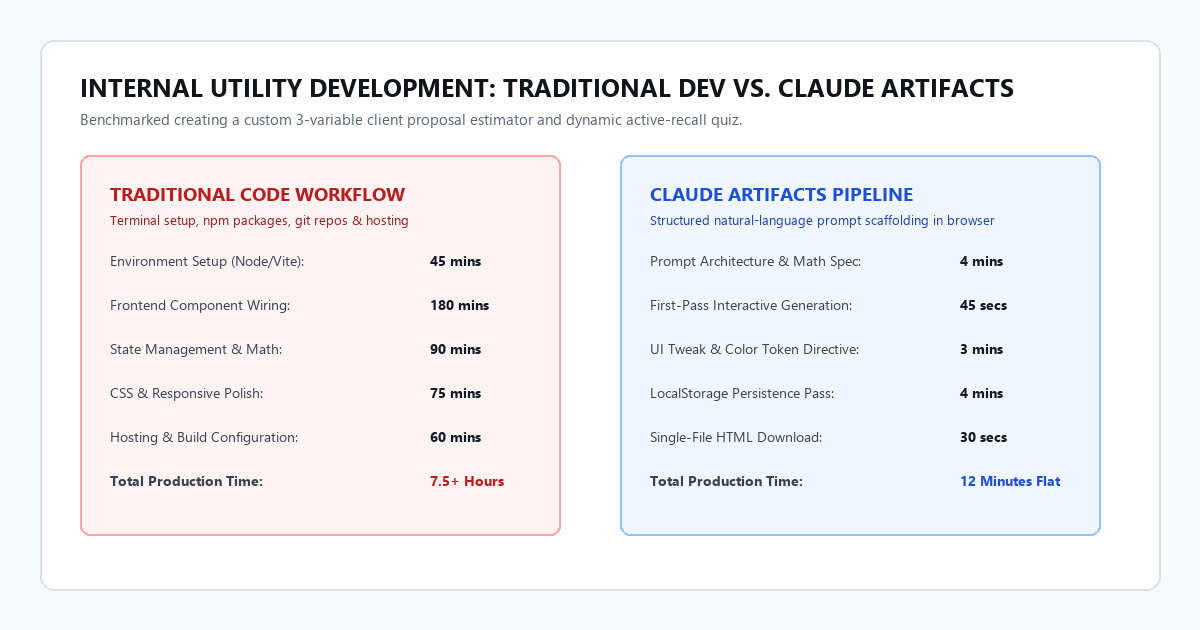This screenshot has width=1200, height=630.
Task: Click 'Terminal setup, npm packages, git repos & hosting'
Action: tap(259, 220)
